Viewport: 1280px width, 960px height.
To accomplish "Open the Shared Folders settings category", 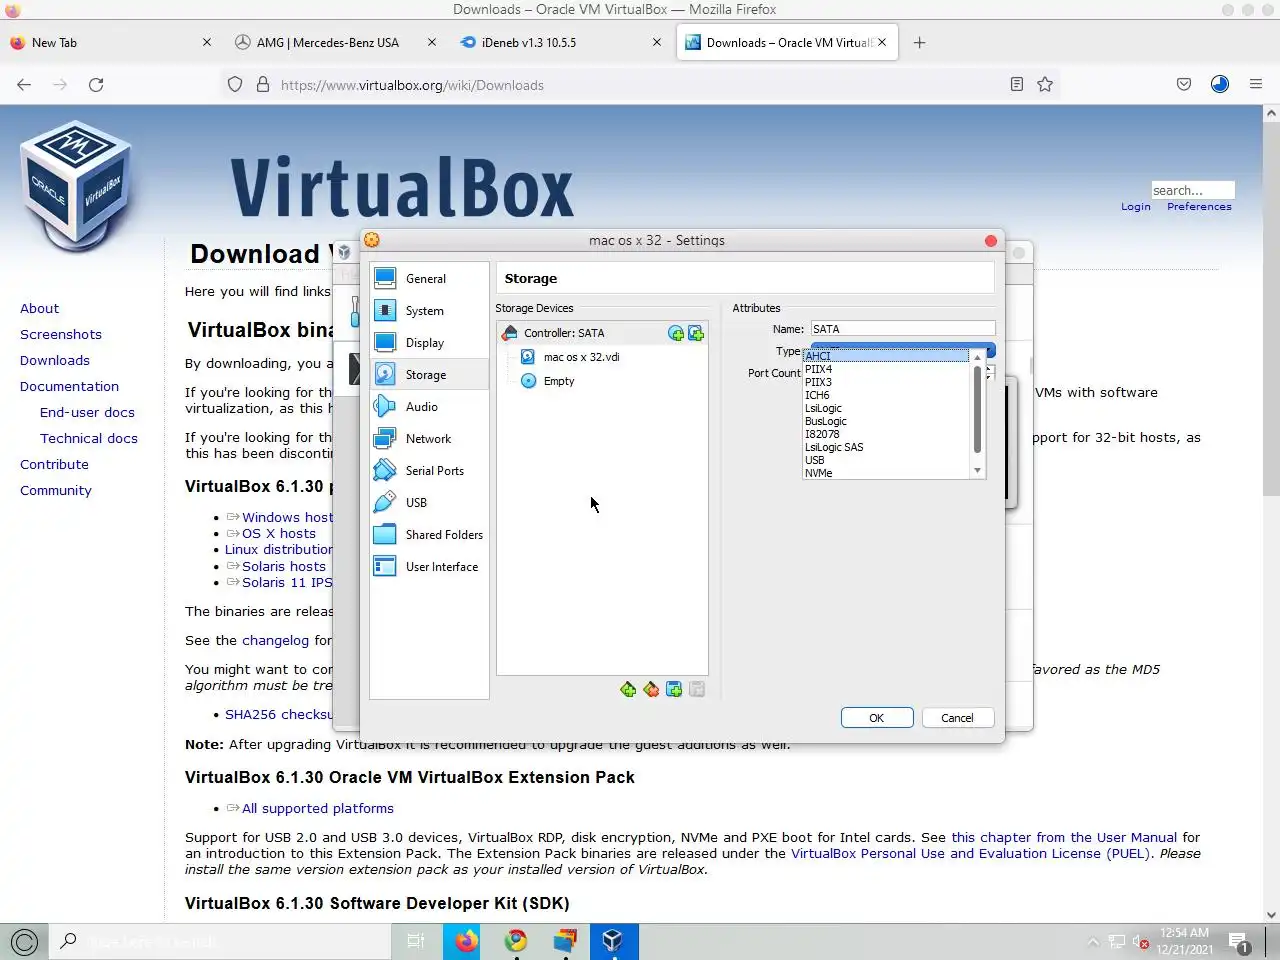I will point(429,535).
